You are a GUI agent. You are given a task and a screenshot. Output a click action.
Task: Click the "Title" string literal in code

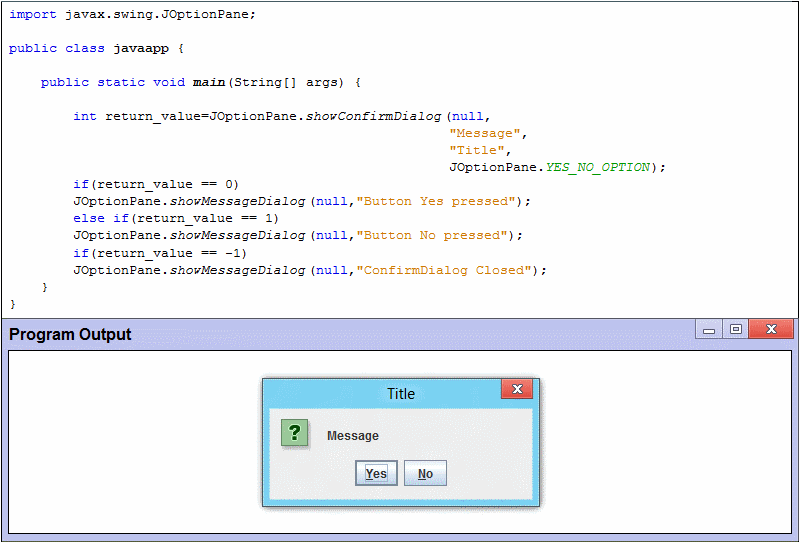pos(476,150)
